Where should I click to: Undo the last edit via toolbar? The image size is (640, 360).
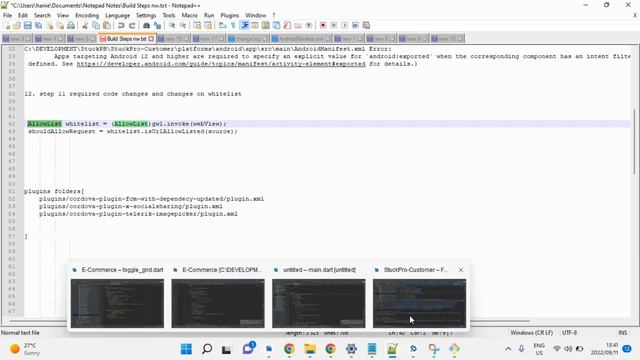(121, 25)
